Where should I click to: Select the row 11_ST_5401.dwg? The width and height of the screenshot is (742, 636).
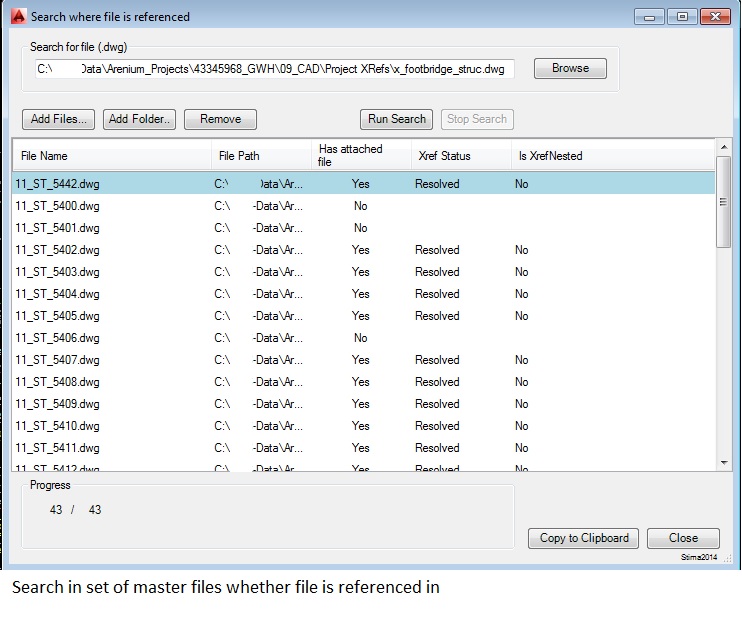click(363, 228)
